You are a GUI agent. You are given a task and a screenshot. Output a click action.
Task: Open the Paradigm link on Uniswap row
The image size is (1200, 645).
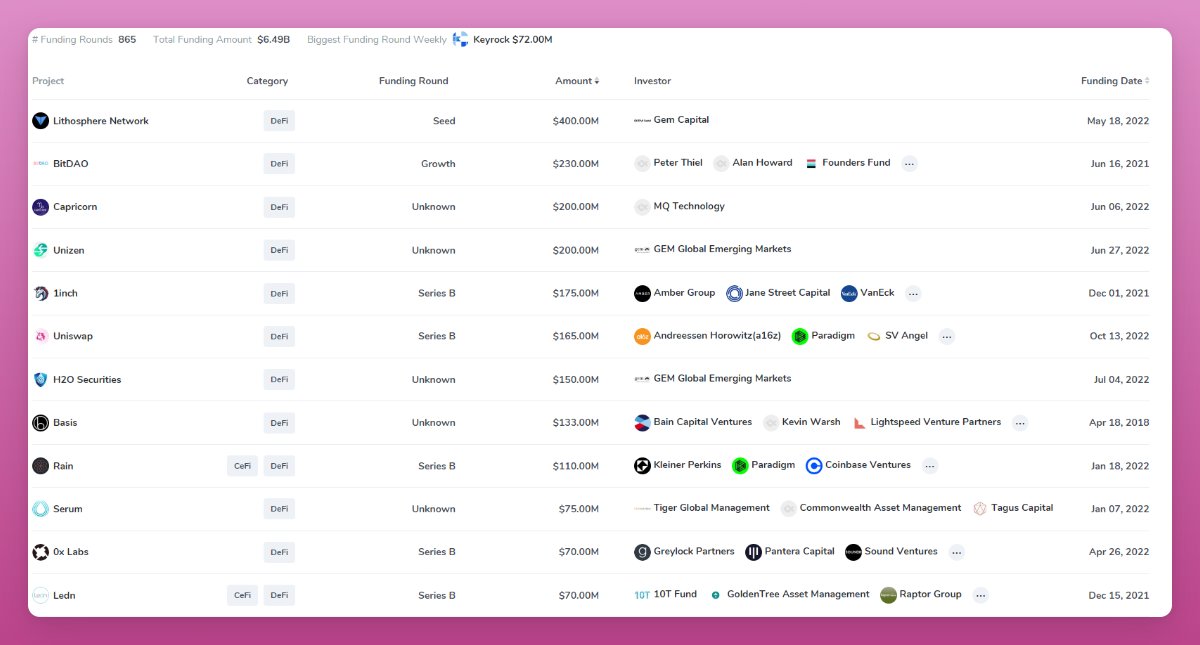(833, 336)
